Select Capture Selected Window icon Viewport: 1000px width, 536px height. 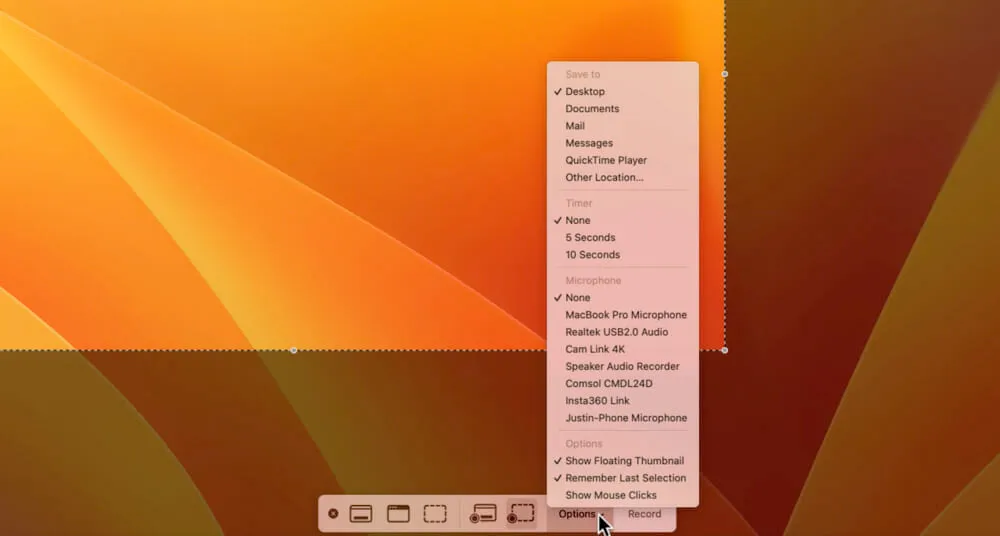pos(398,514)
